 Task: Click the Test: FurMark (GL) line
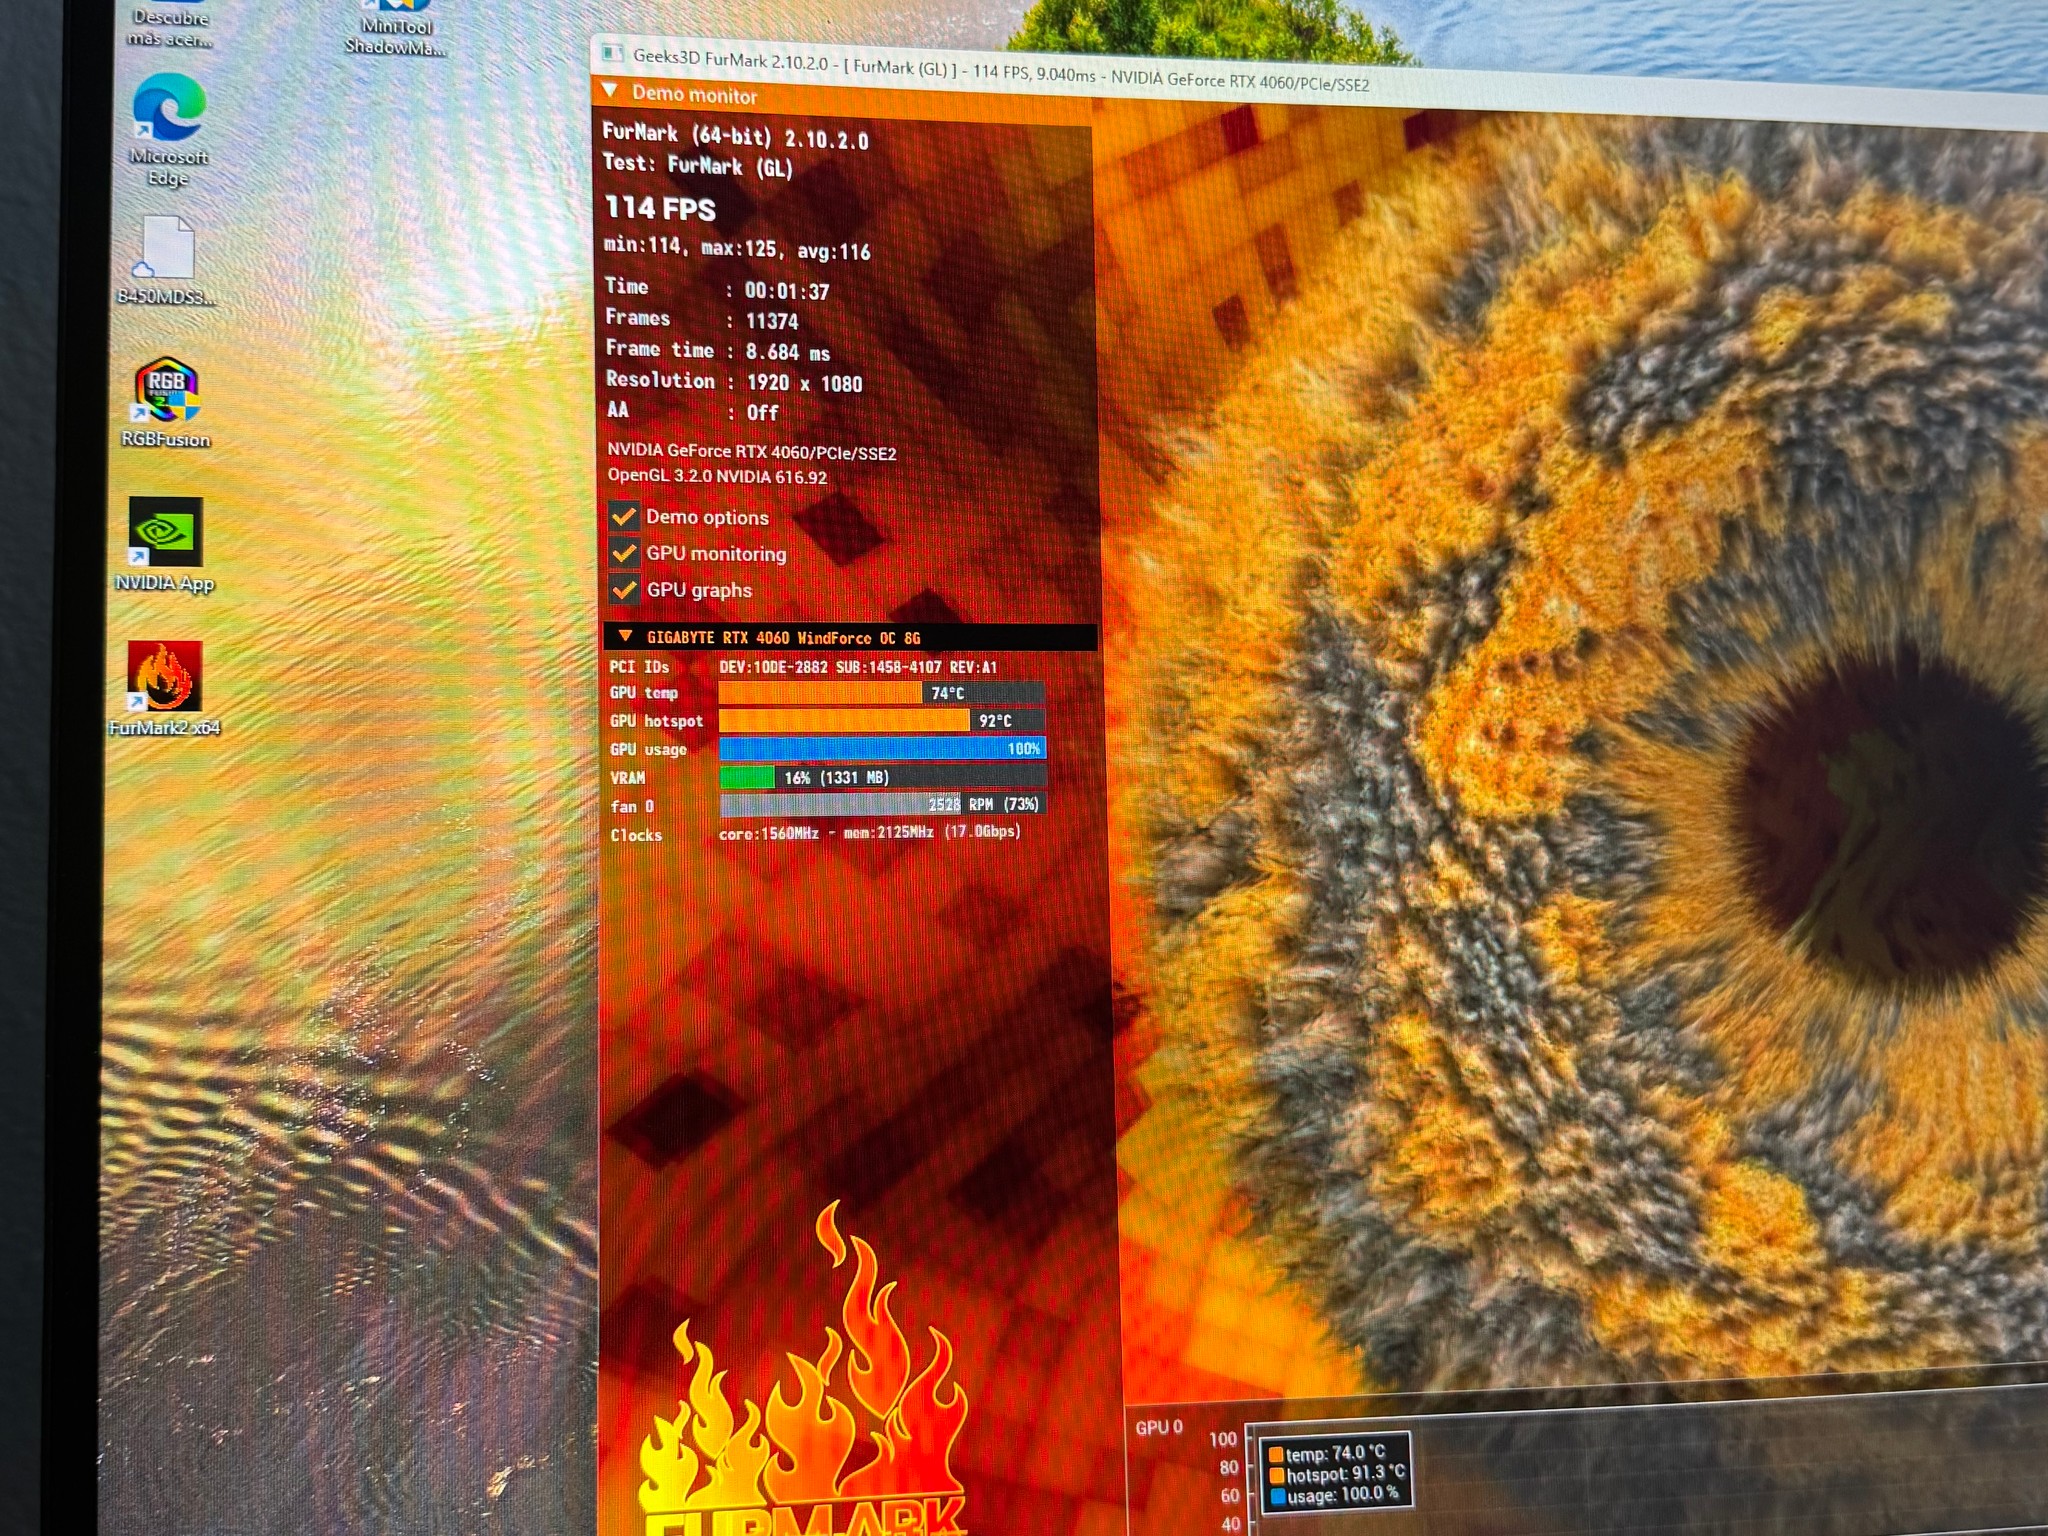coord(698,164)
